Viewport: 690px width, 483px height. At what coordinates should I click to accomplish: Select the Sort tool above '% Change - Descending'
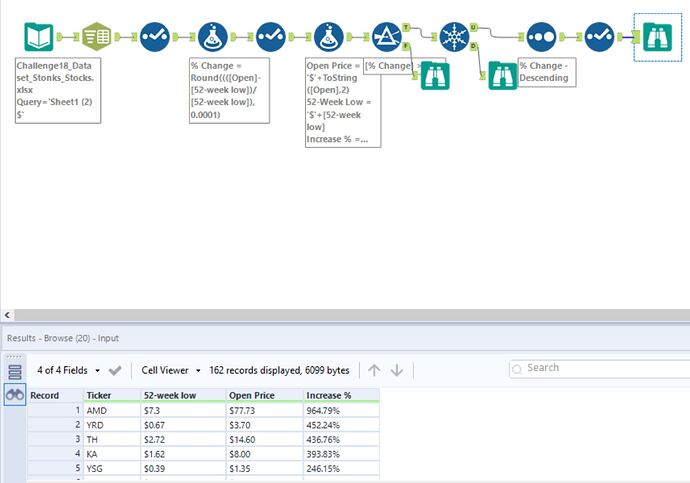tap(541, 37)
